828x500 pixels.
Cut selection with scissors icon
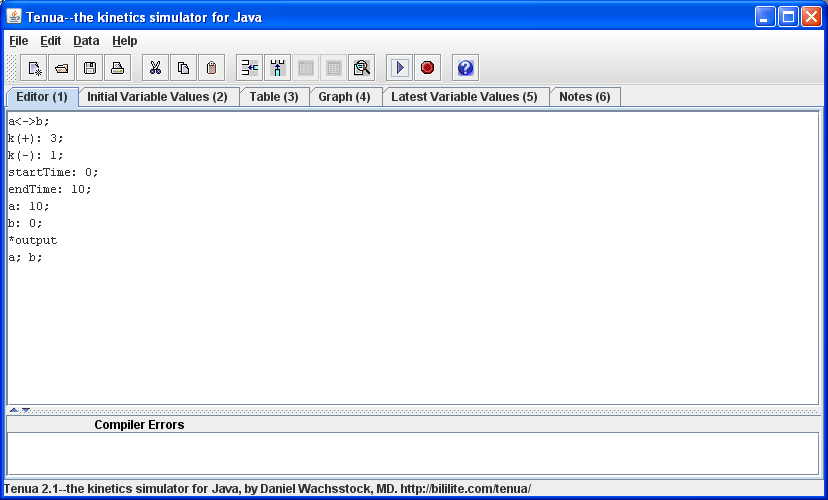155,68
